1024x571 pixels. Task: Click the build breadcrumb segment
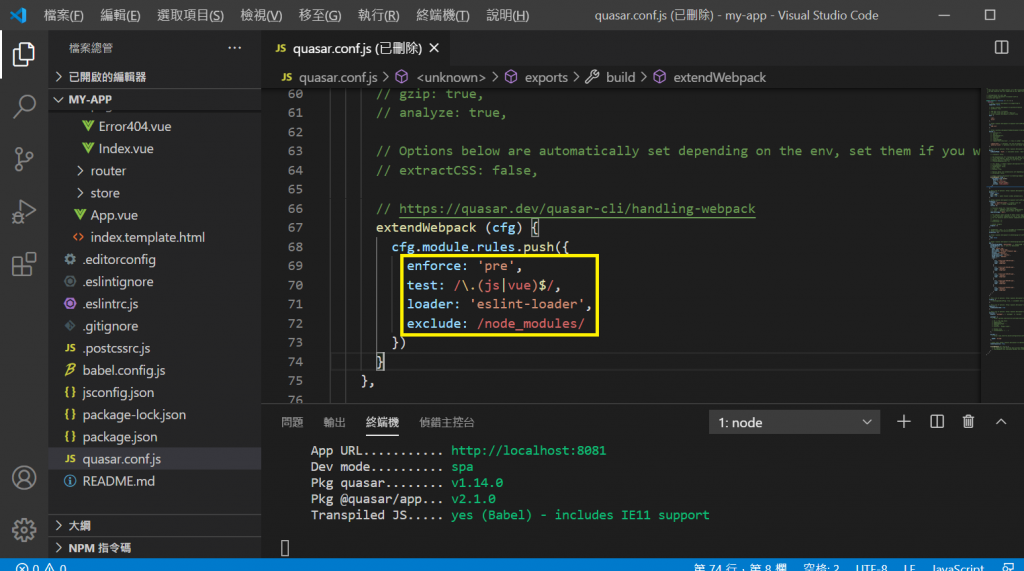[620, 77]
